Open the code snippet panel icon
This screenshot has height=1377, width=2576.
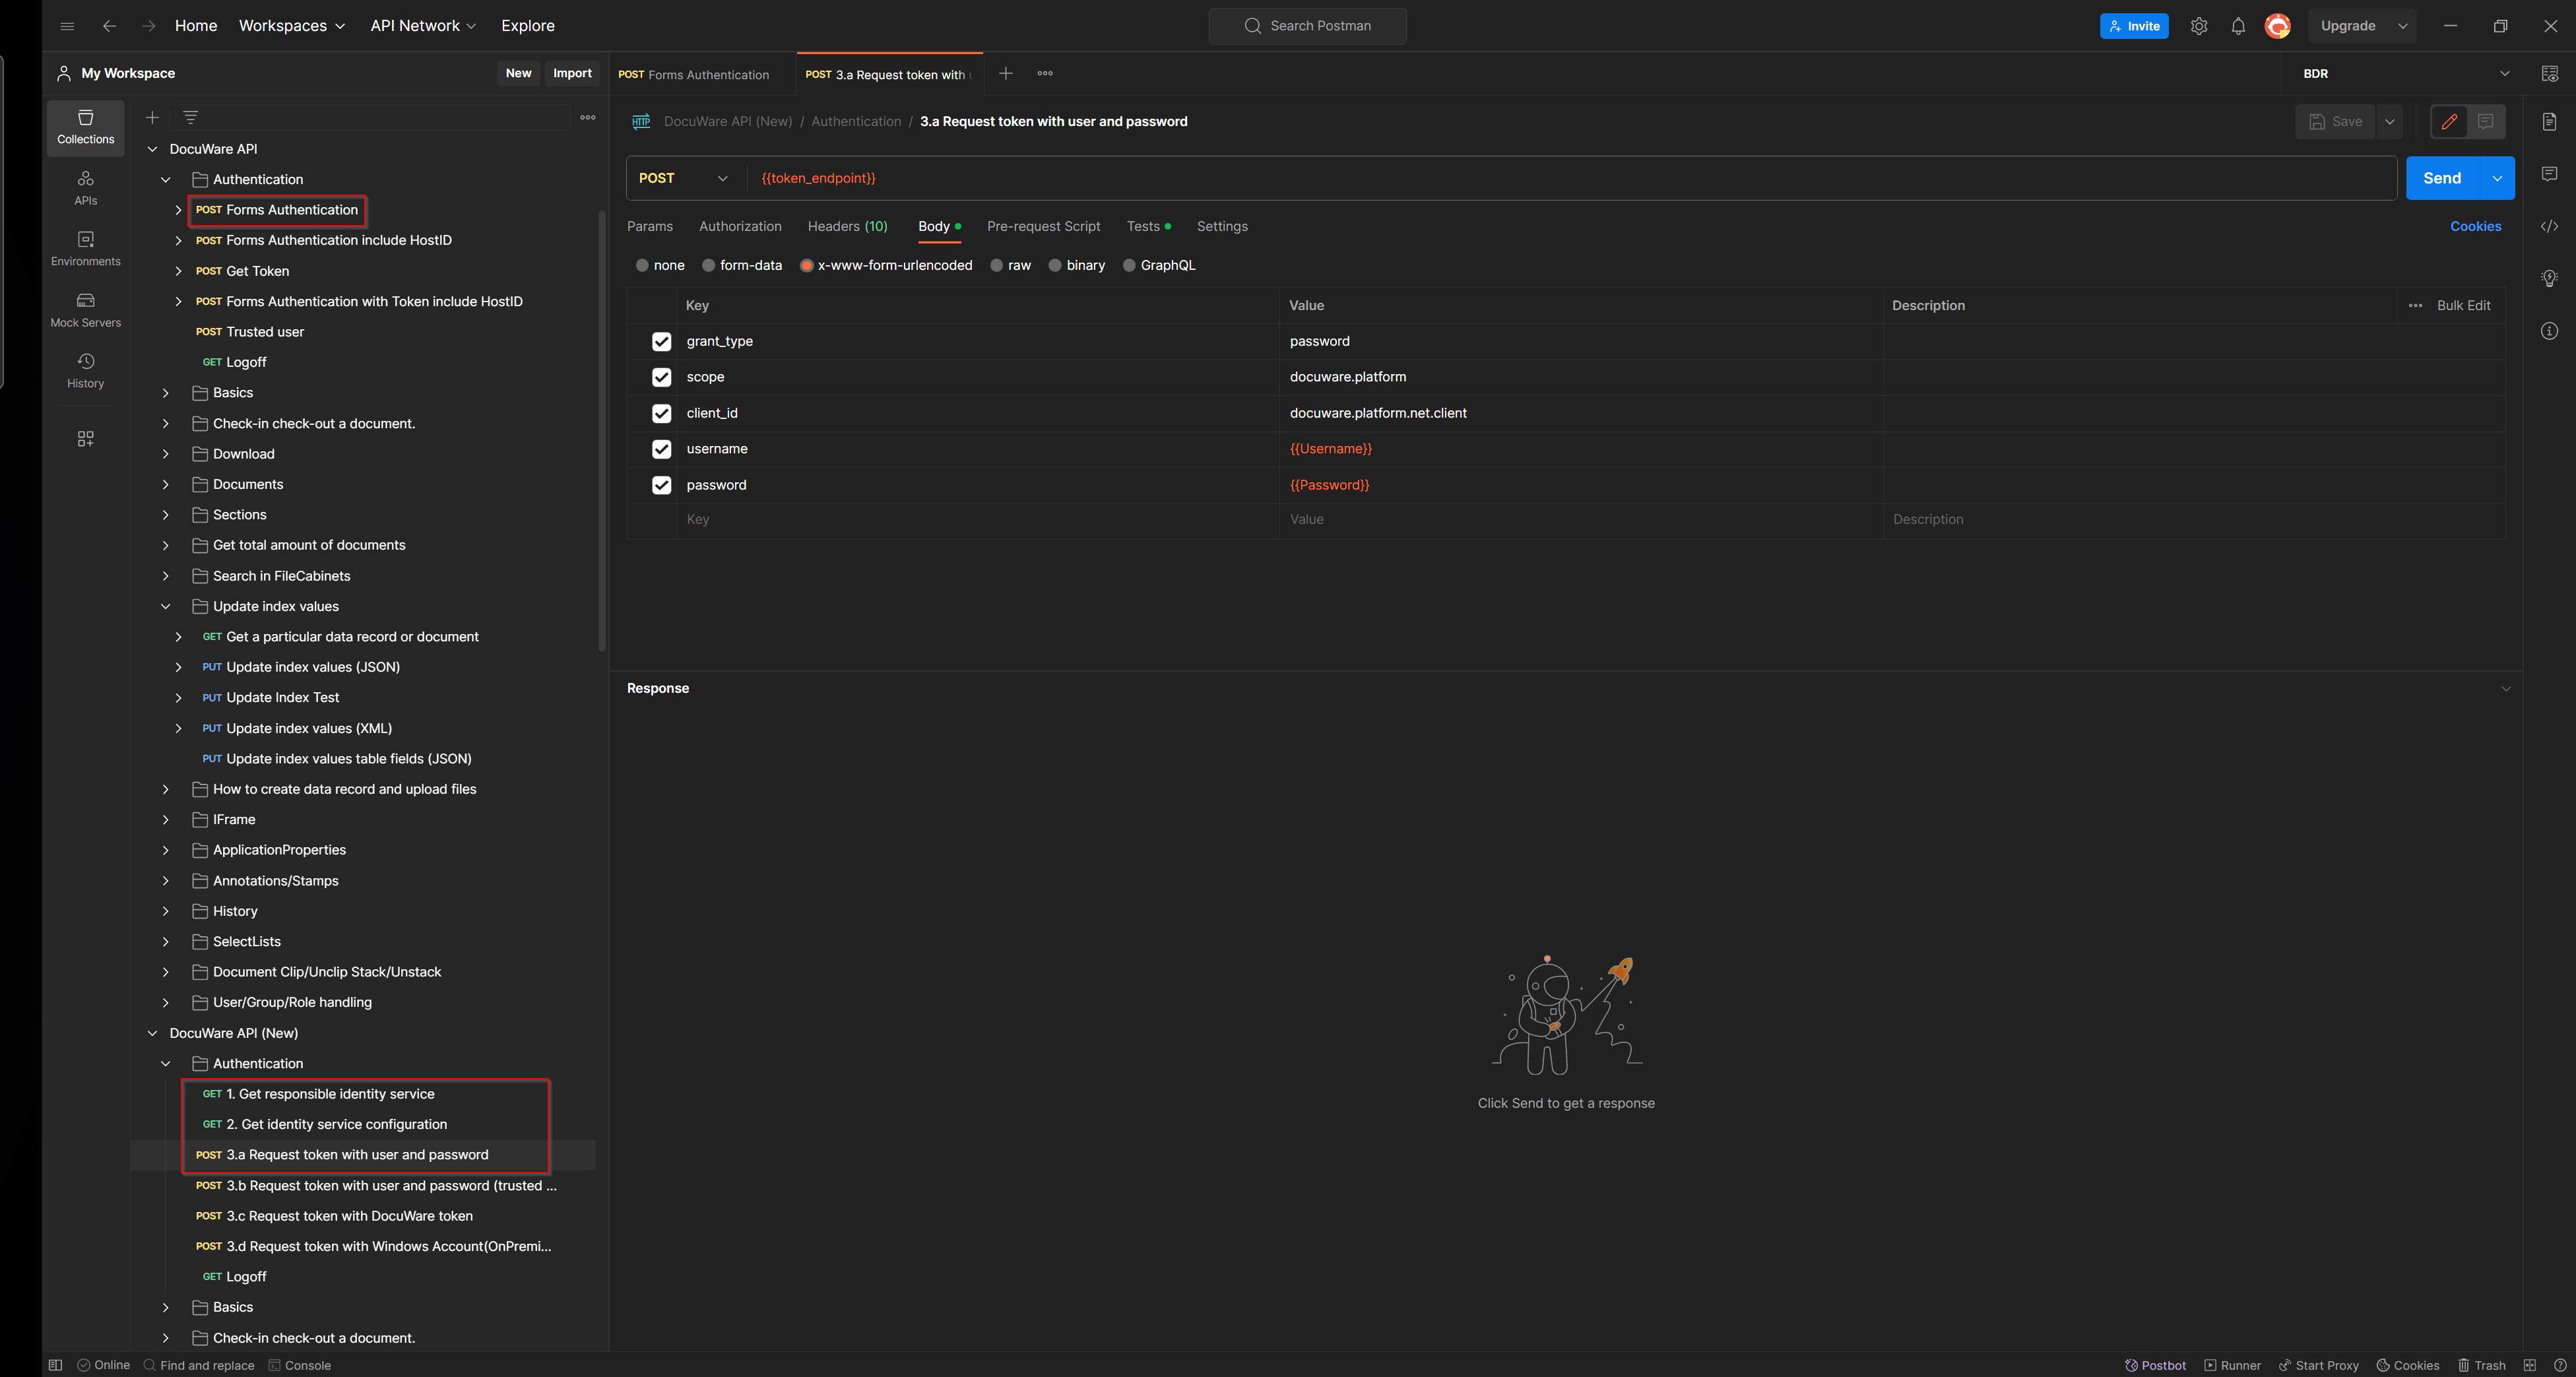click(x=2549, y=226)
